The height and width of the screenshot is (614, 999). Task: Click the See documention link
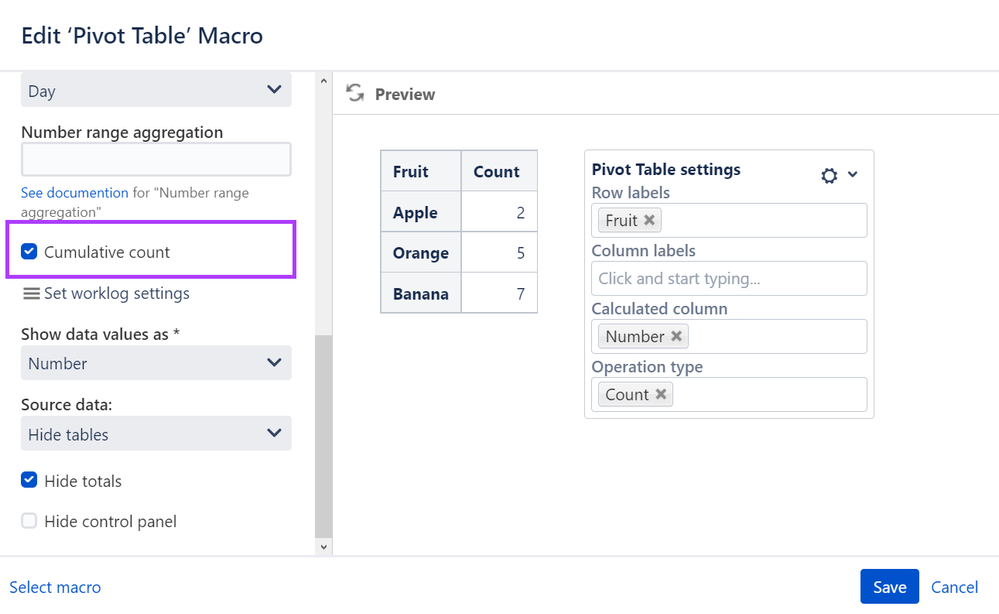pos(74,193)
